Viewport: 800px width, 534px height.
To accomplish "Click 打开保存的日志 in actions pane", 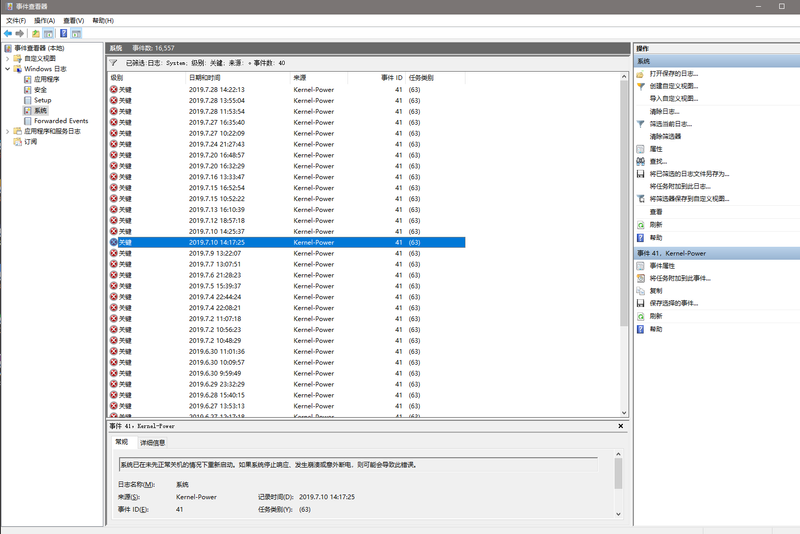I will coord(673,74).
